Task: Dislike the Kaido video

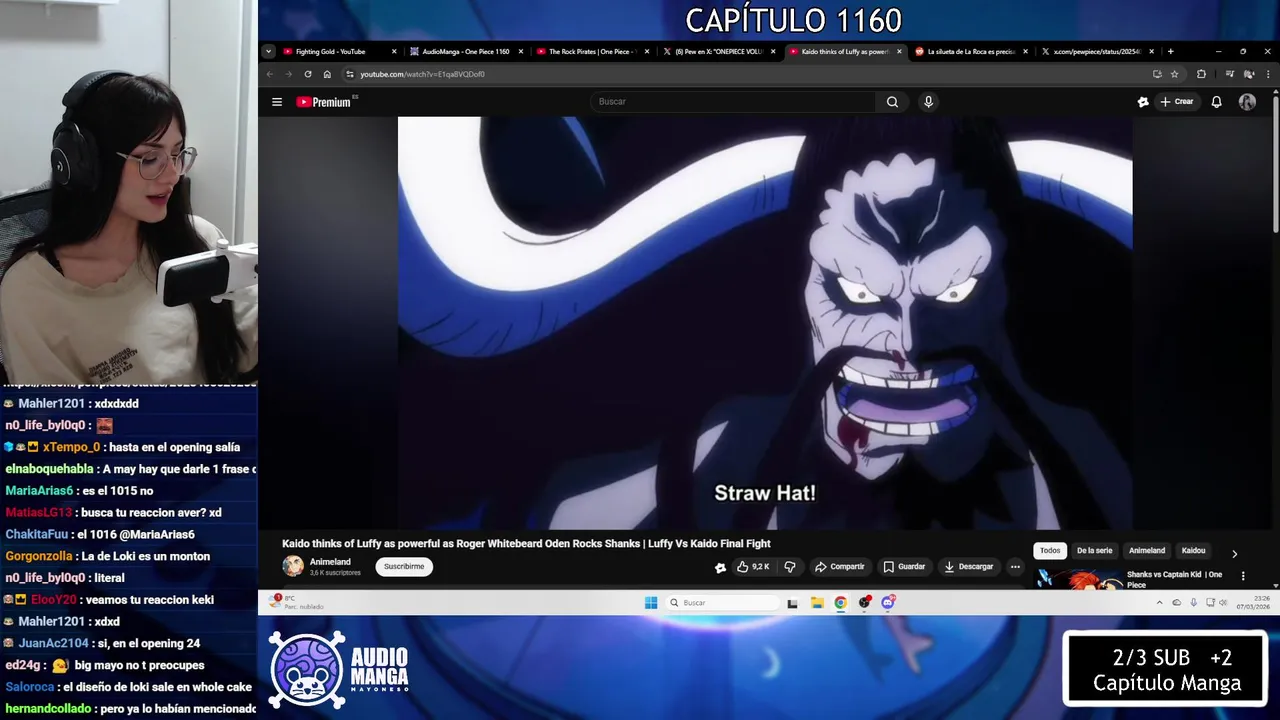Action: (x=789, y=567)
